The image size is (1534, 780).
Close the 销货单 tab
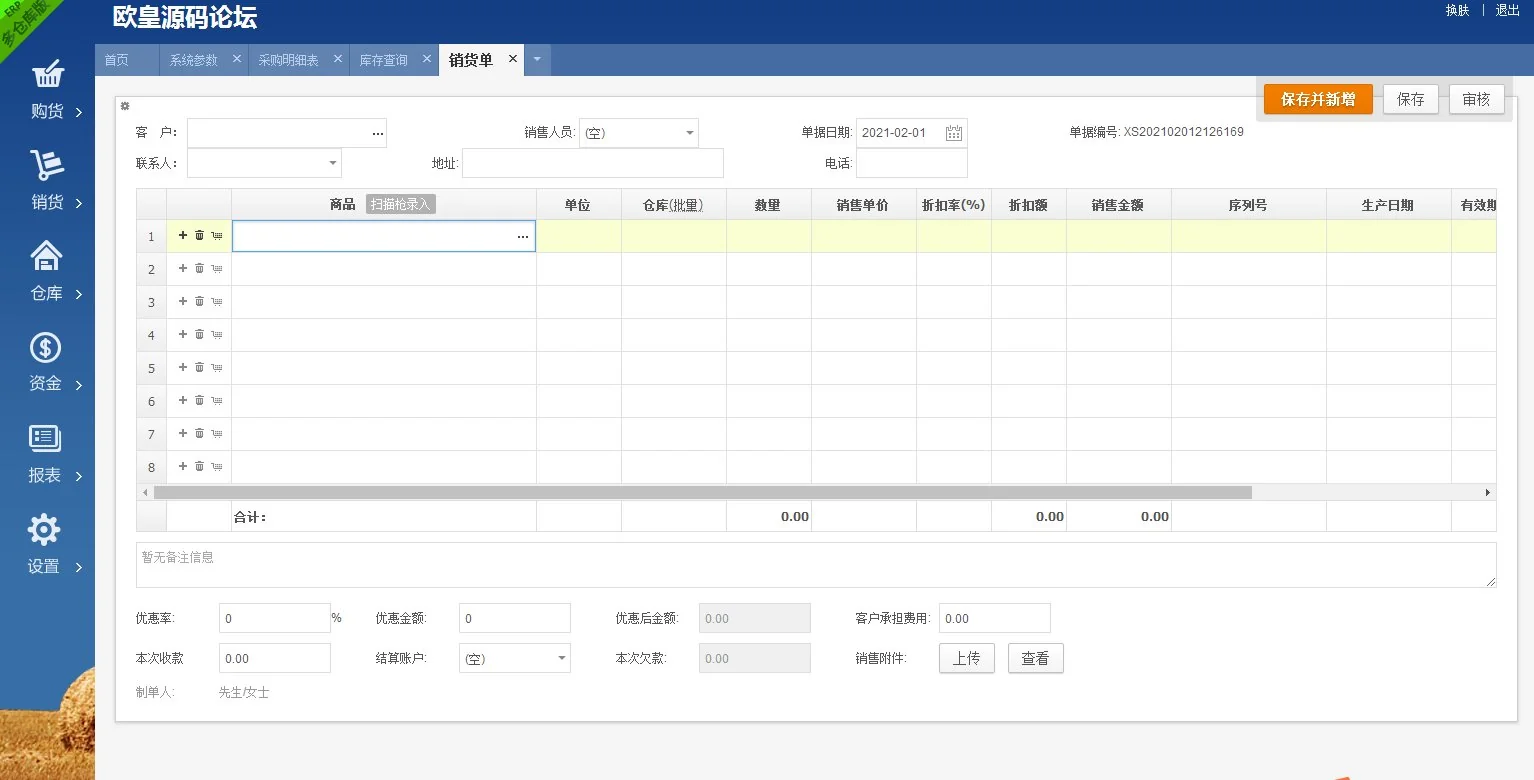pos(513,59)
